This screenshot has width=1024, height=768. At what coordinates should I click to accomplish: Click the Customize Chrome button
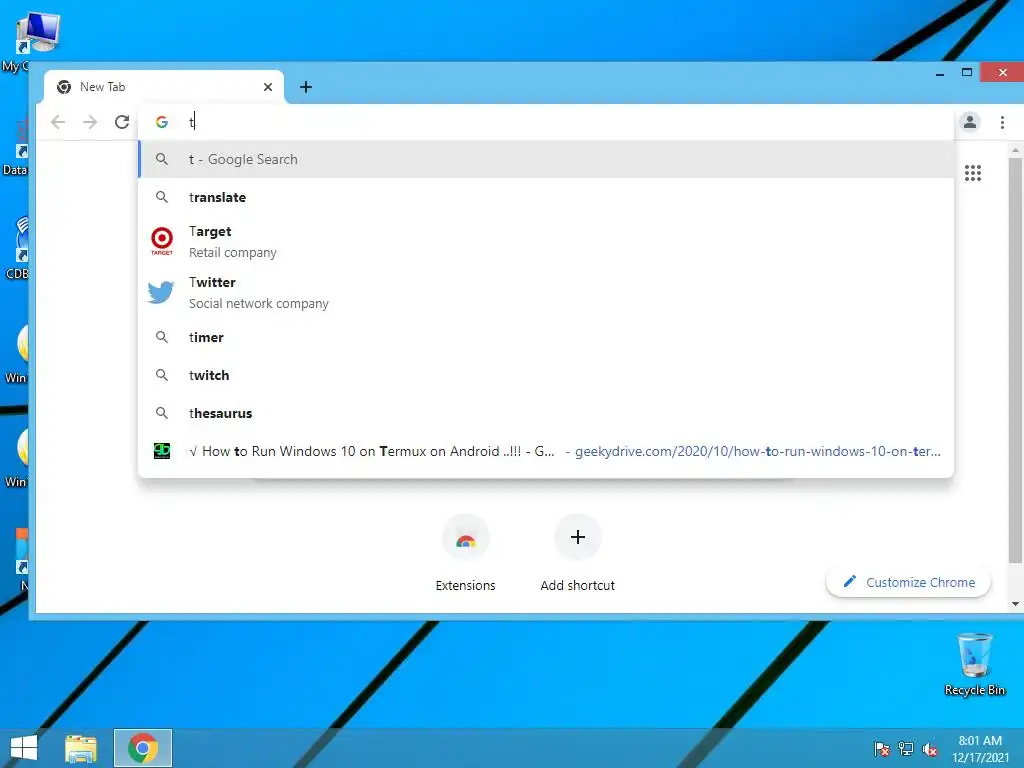point(908,582)
